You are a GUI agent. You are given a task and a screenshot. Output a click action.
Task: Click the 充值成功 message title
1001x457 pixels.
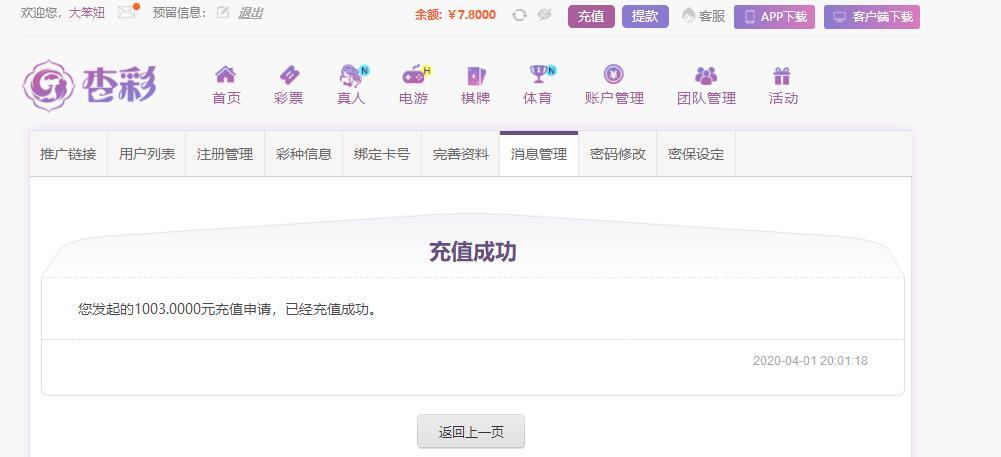[472, 252]
